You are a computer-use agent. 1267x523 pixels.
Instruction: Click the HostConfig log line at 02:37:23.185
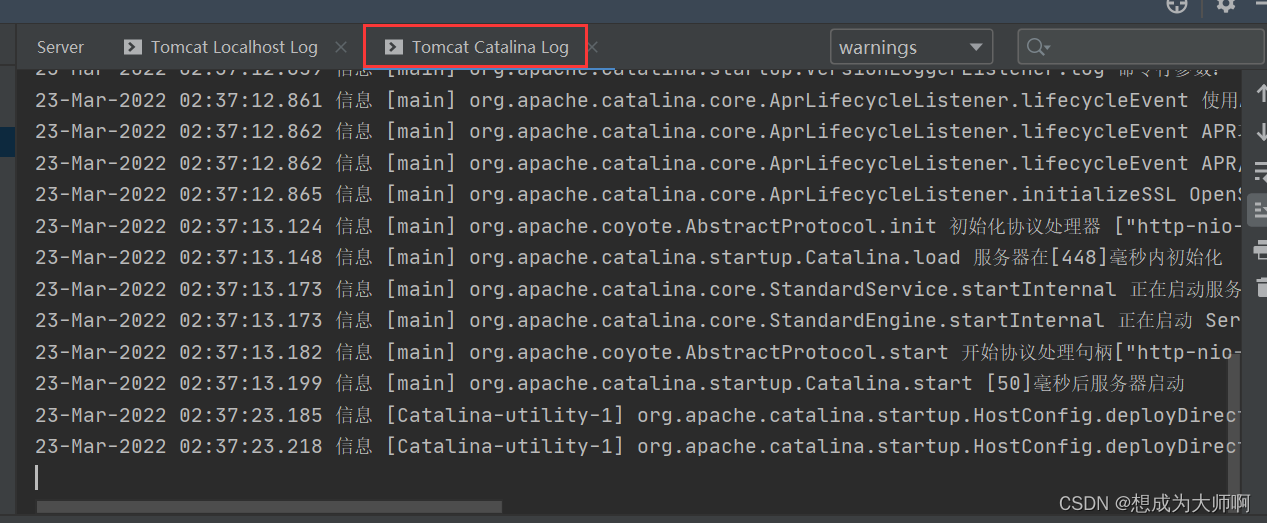point(637,415)
